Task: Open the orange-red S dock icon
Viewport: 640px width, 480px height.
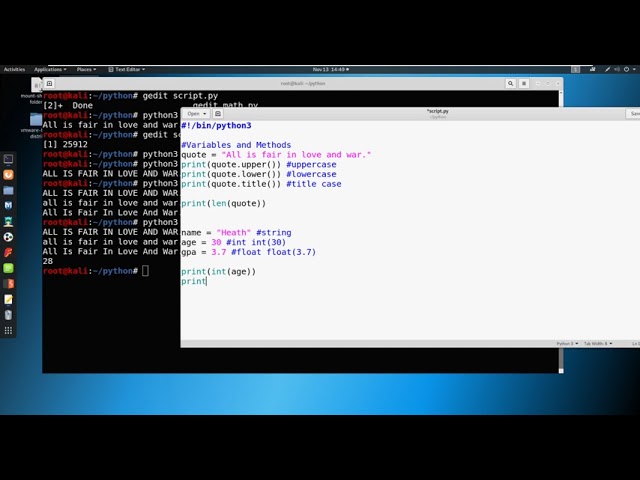Action: pos(8,283)
